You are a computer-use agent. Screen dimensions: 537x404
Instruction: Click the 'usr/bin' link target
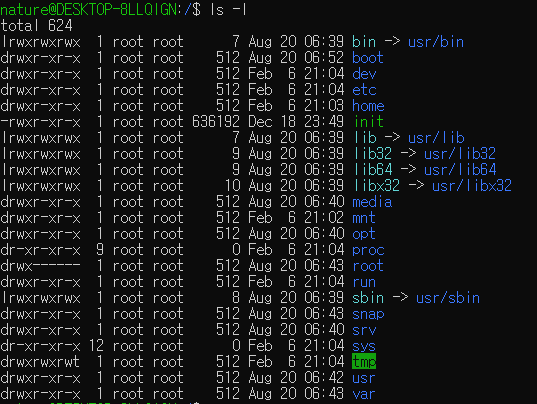(436, 42)
